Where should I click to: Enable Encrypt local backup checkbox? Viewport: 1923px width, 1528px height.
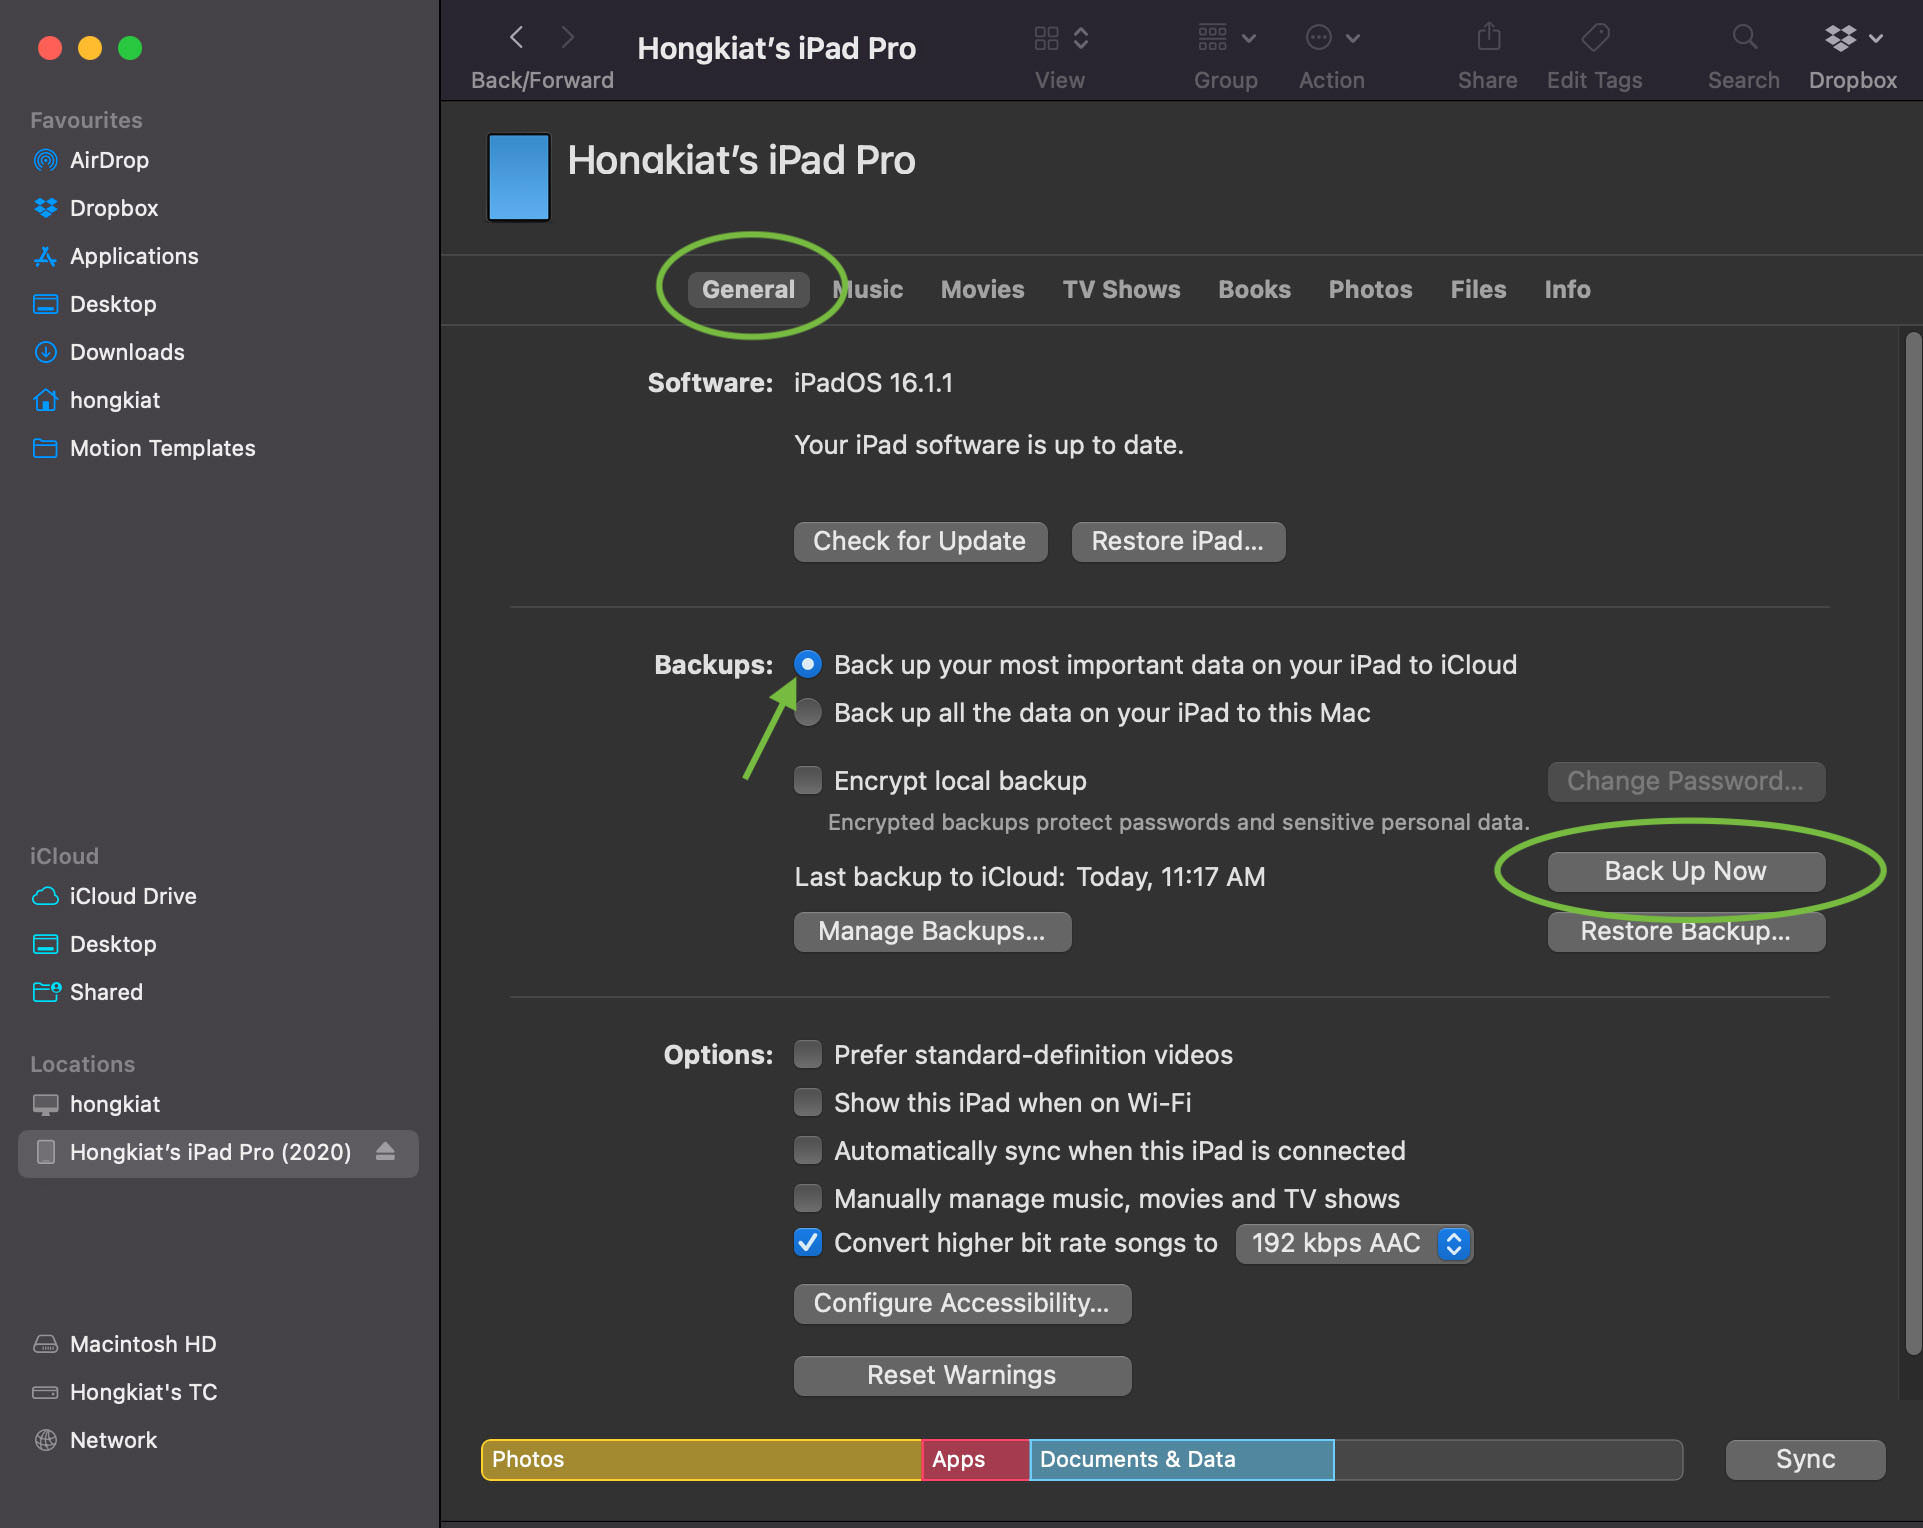coord(809,779)
